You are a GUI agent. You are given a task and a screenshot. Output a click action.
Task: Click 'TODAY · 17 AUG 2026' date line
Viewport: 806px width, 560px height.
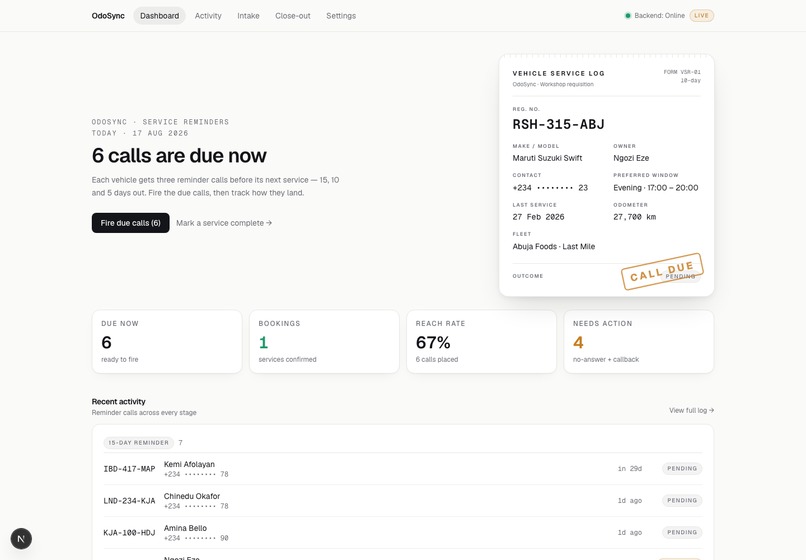coord(140,133)
